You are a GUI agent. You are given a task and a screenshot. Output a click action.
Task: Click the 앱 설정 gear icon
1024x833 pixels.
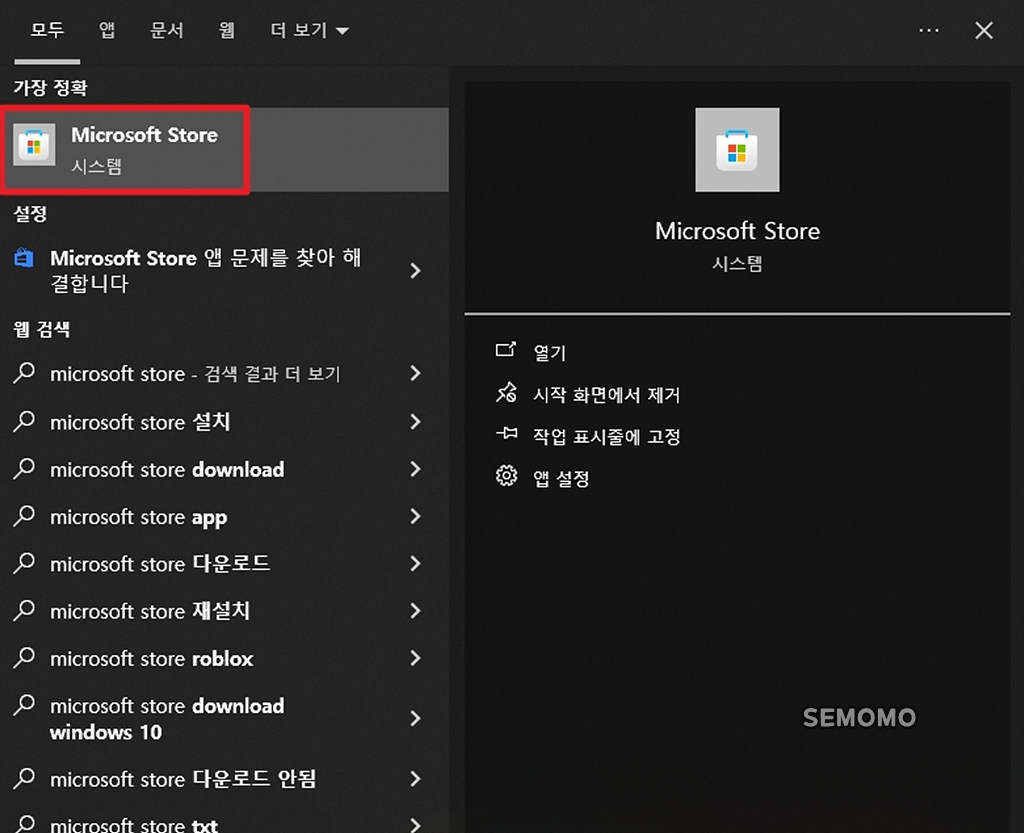[x=505, y=476]
